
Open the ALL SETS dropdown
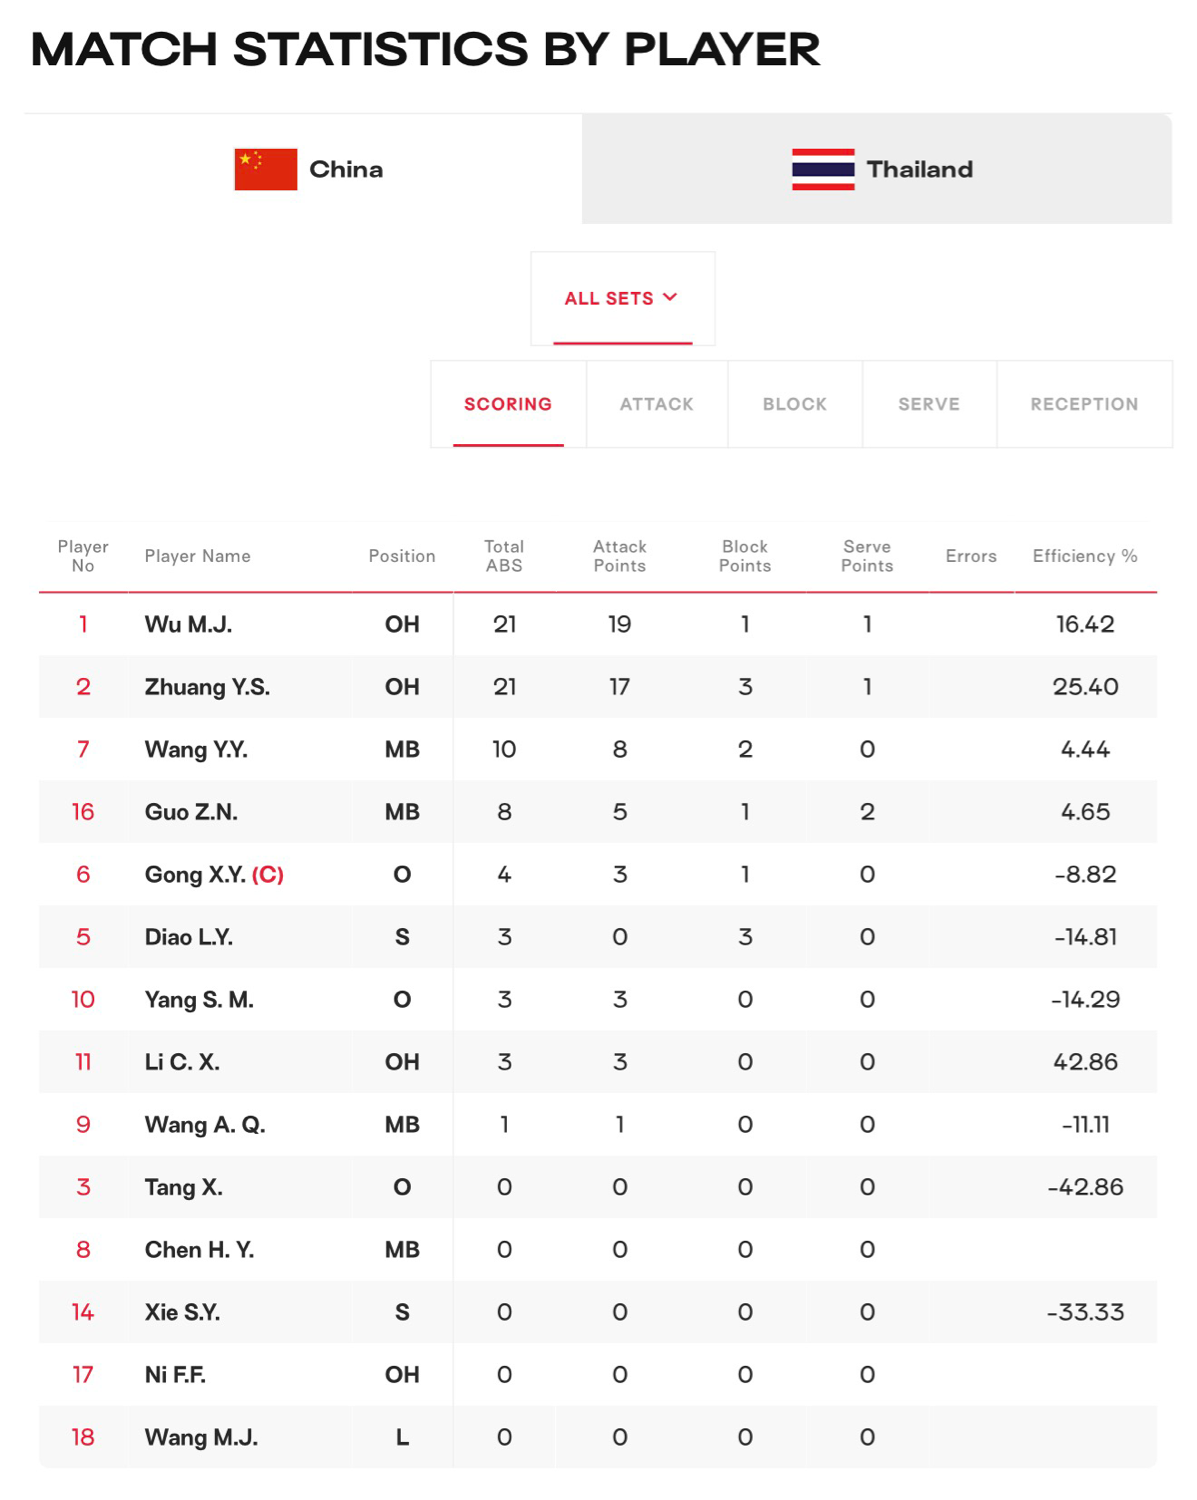(x=622, y=298)
